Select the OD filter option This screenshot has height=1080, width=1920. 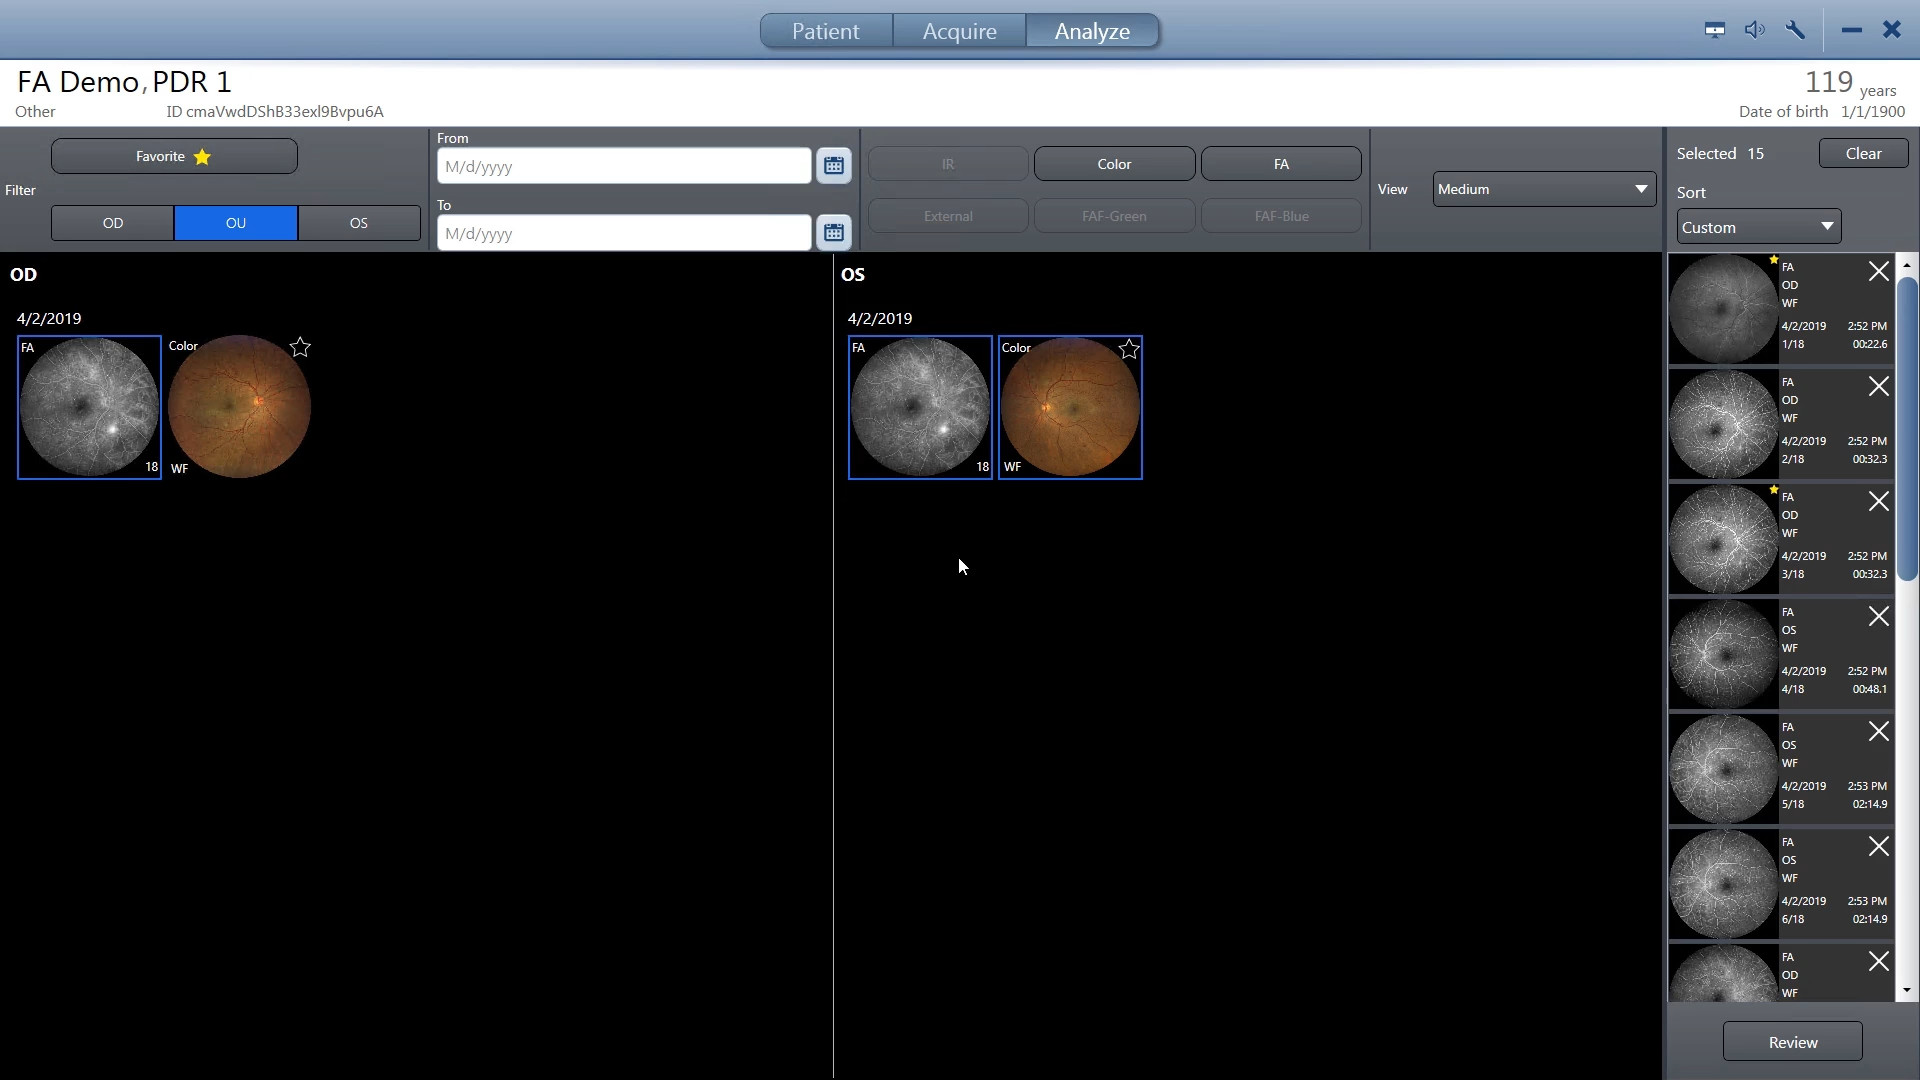pos(112,222)
